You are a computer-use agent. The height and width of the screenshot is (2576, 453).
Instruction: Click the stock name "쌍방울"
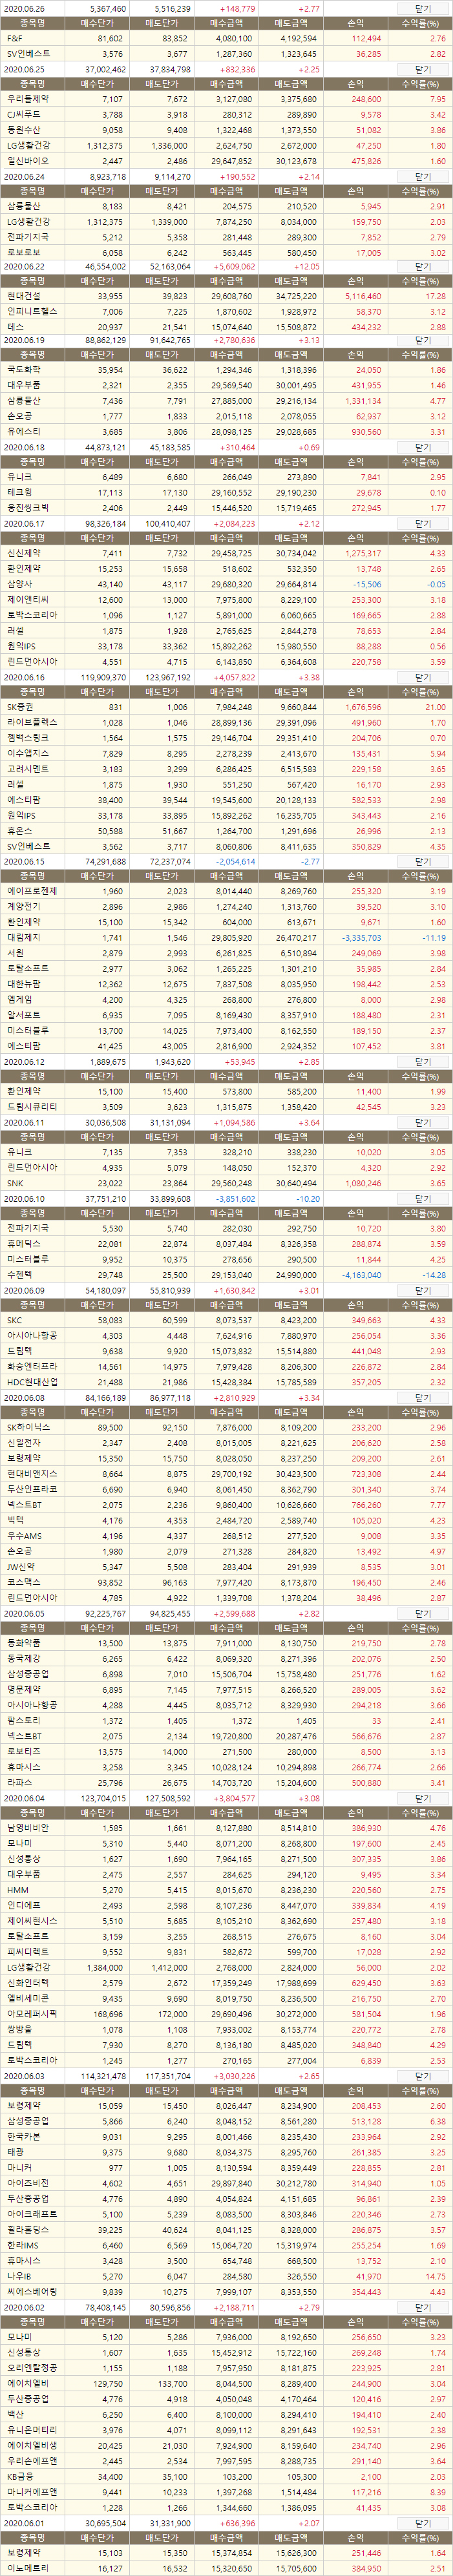pyautogui.click(x=19, y=2029)
